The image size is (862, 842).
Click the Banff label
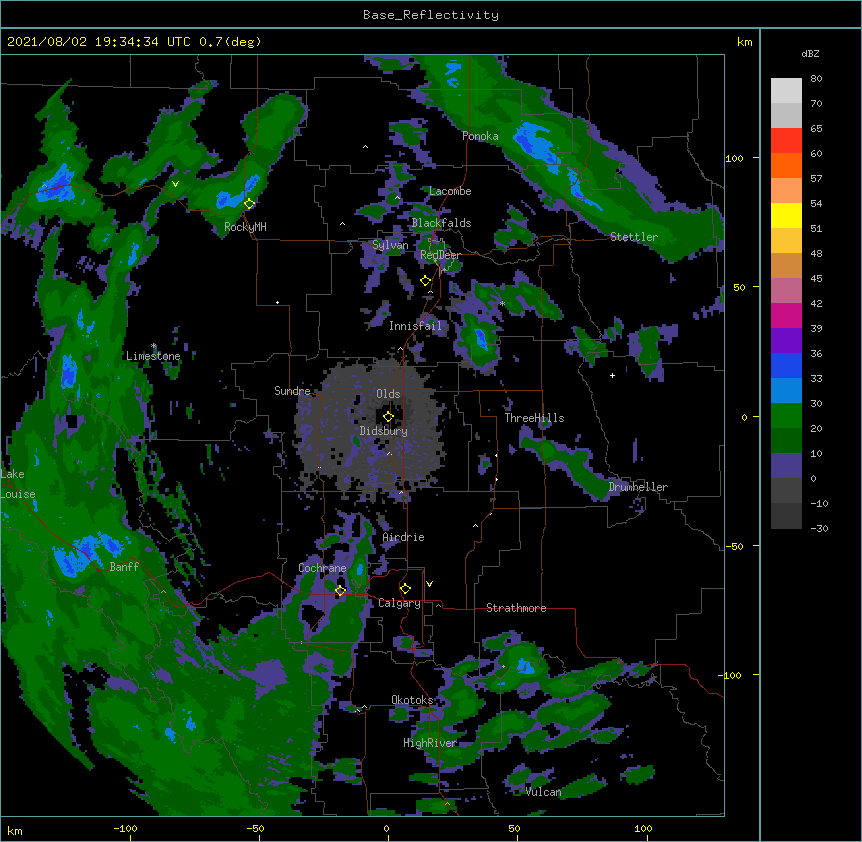point(124,567)
